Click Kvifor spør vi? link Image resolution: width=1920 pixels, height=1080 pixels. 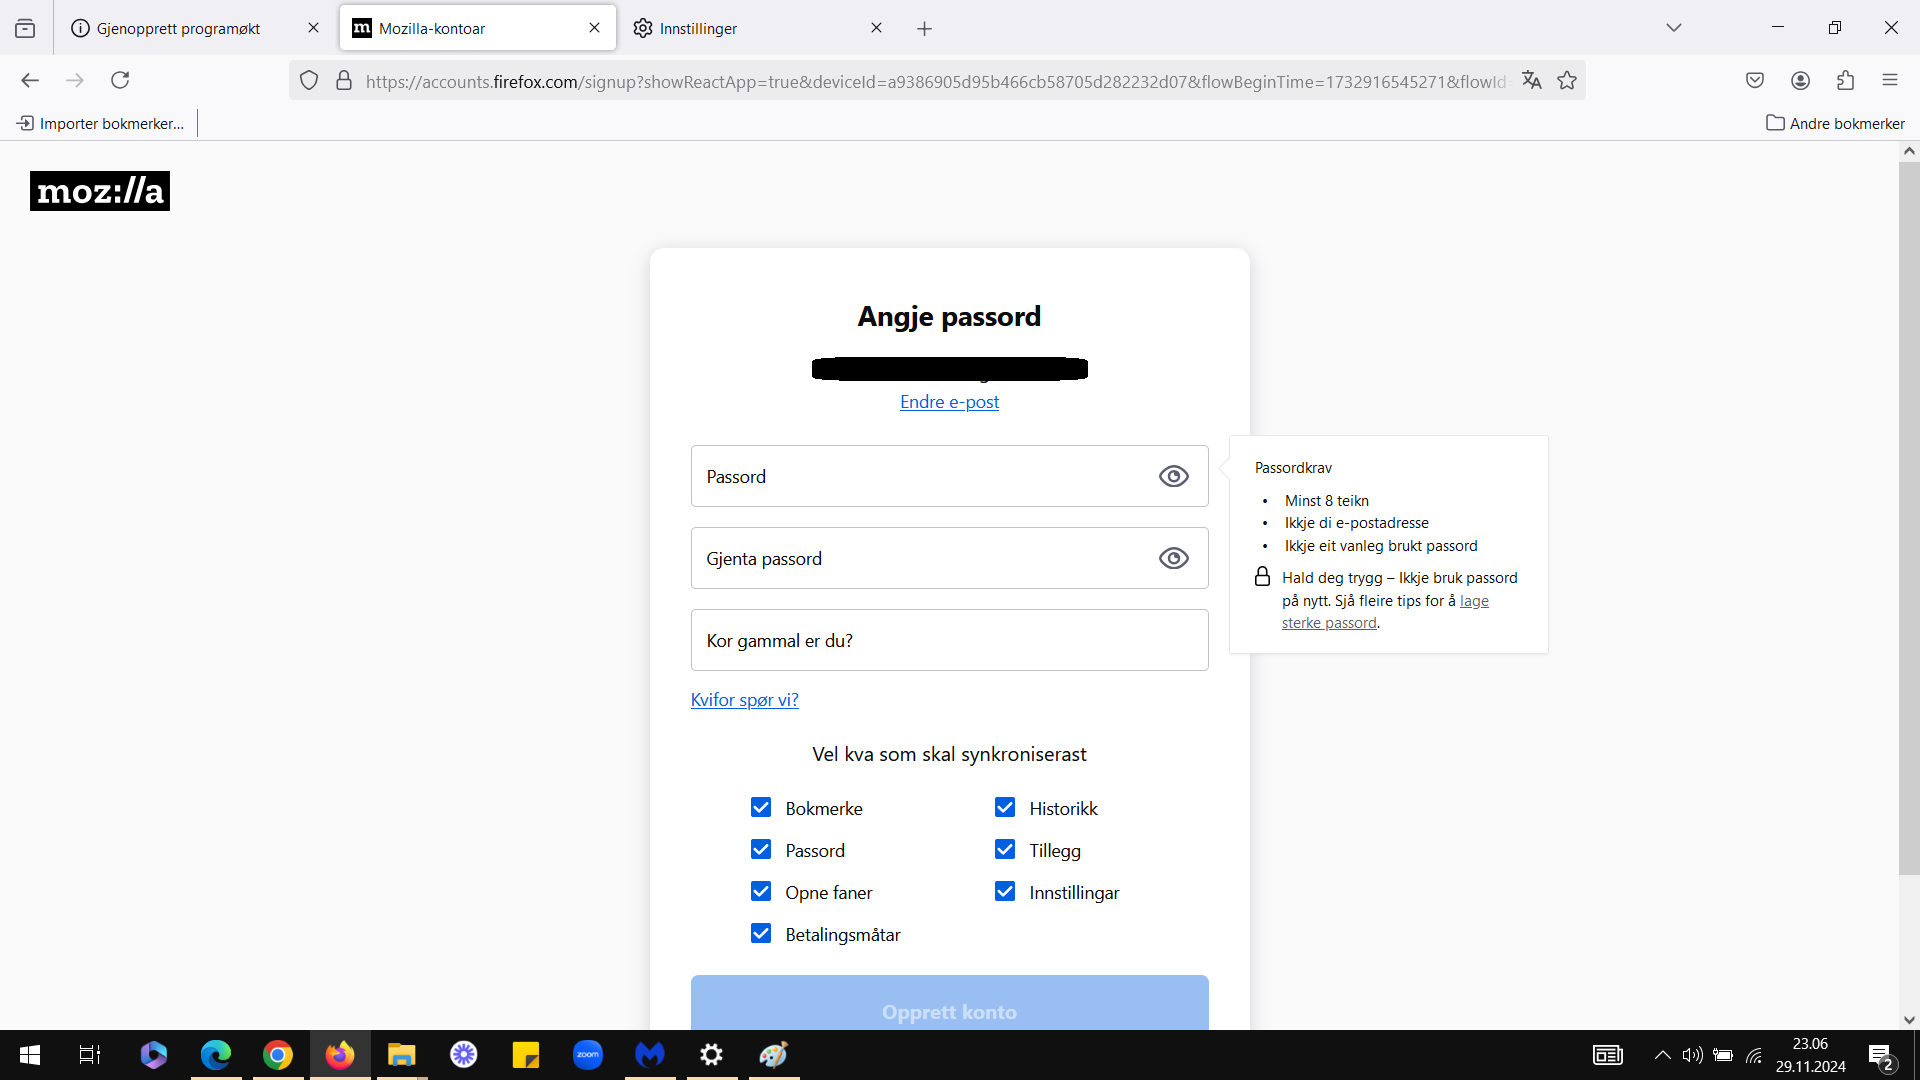744,700
